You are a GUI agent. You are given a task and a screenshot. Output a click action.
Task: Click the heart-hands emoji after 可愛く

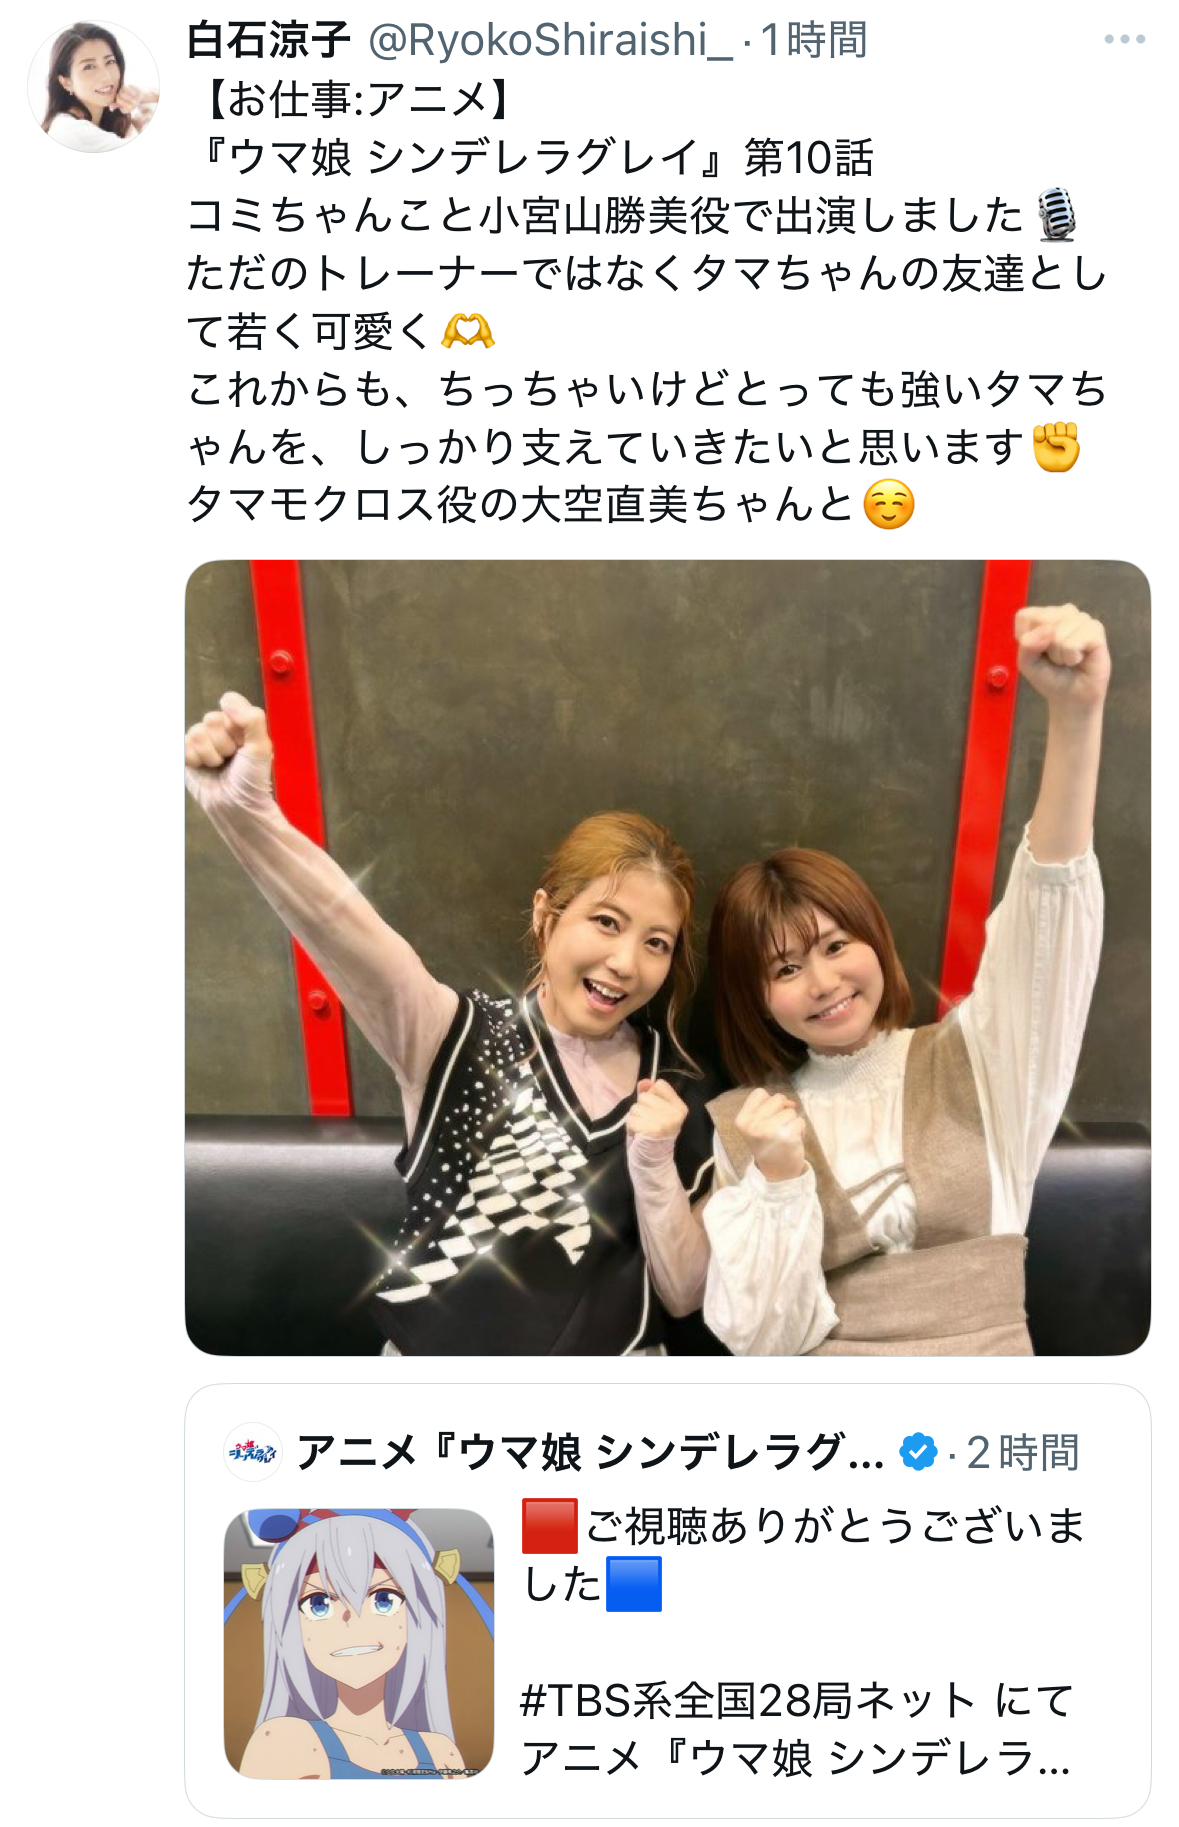[x=468, y=332]
